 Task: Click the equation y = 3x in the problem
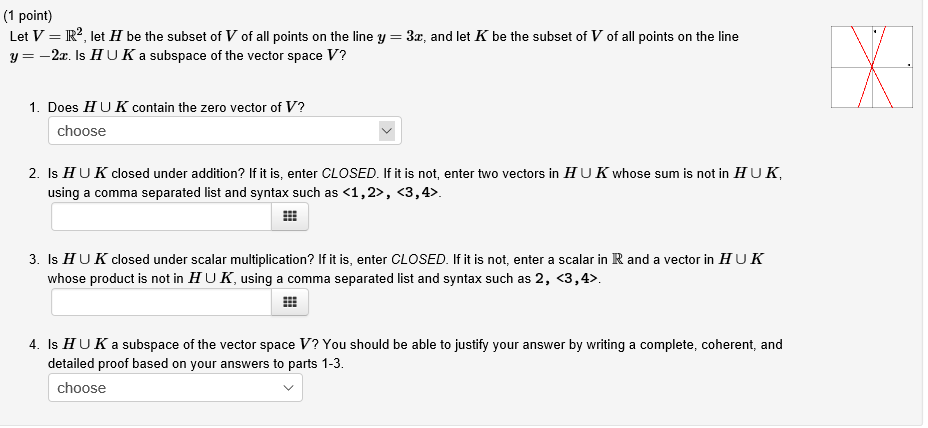click(x=402, y=37)
